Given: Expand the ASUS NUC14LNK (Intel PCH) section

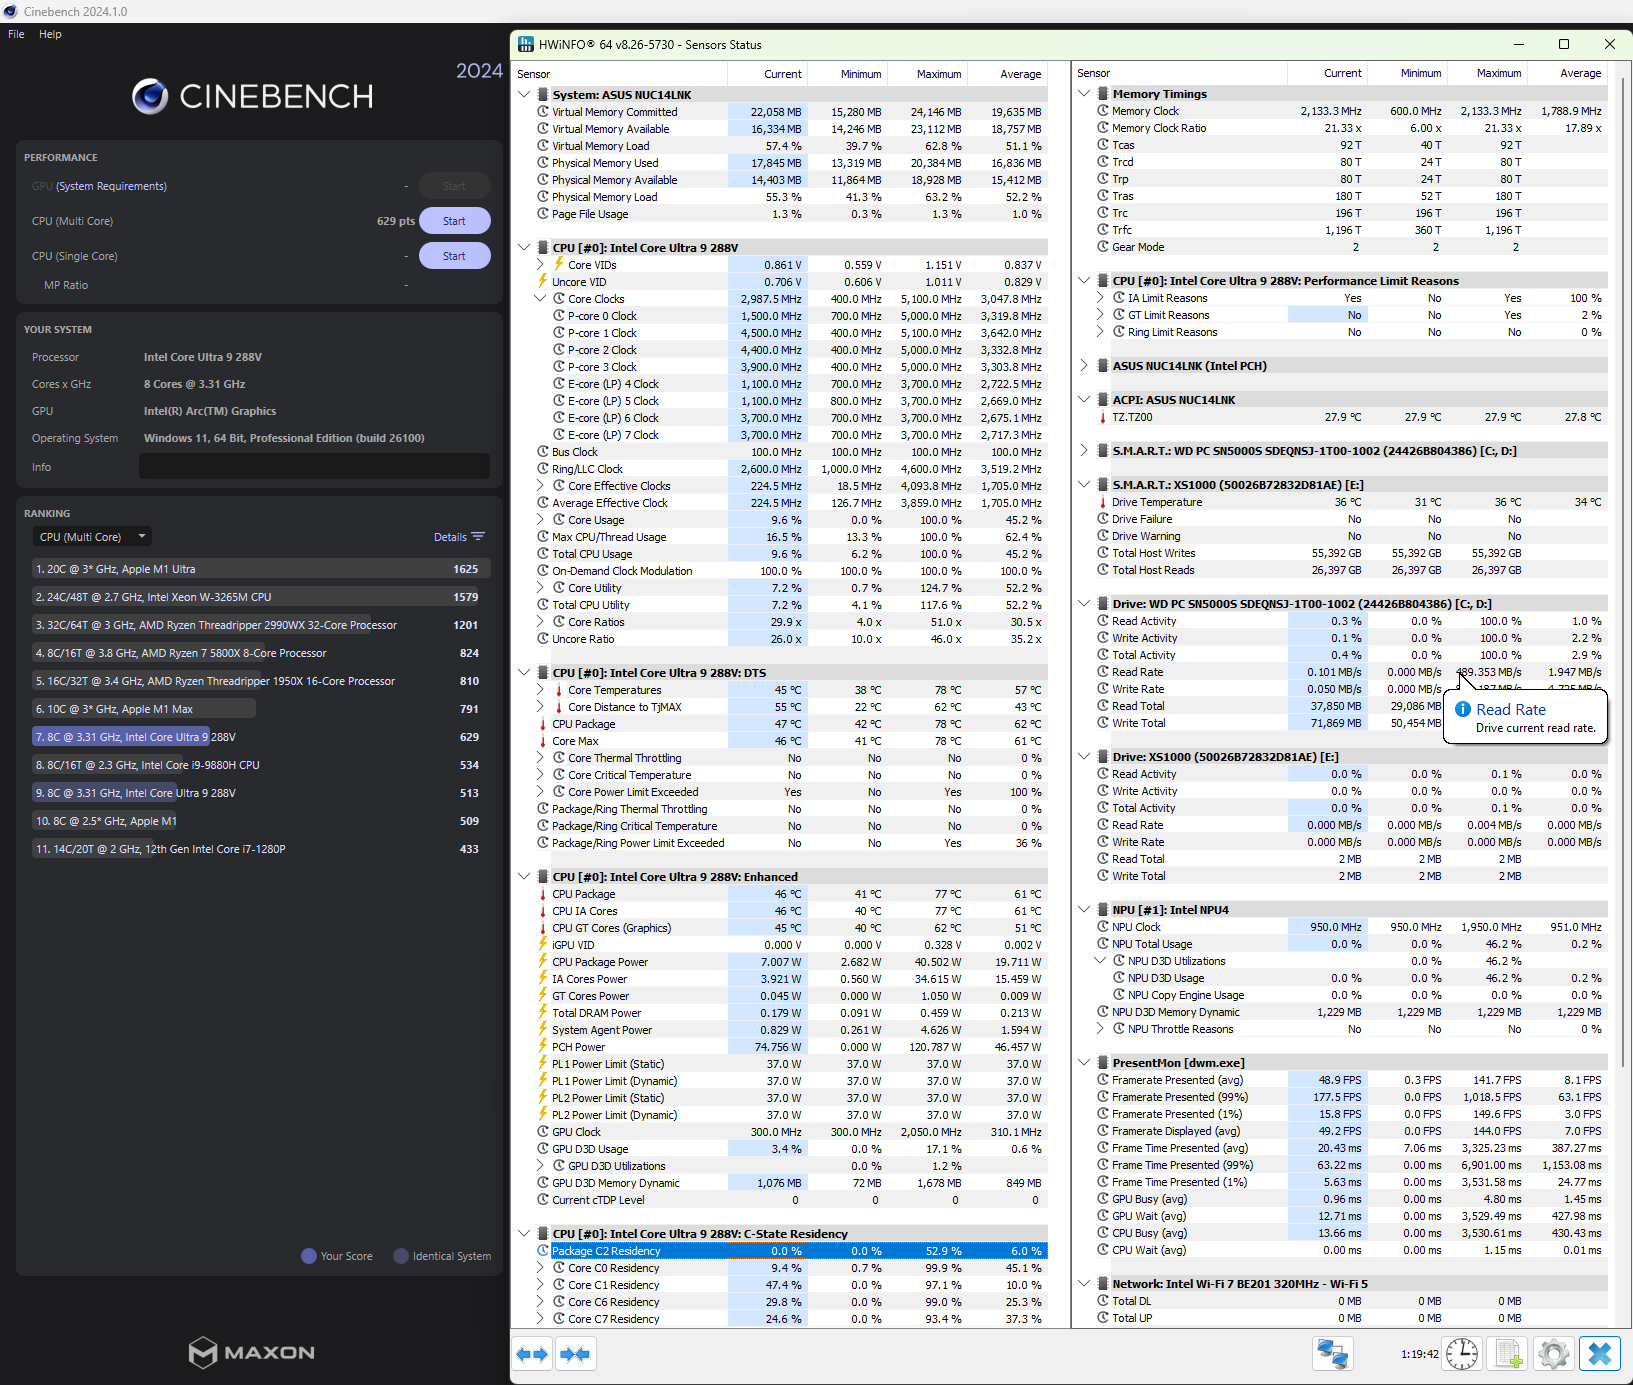Looking at the screenshot, I should coord(1084,366).
